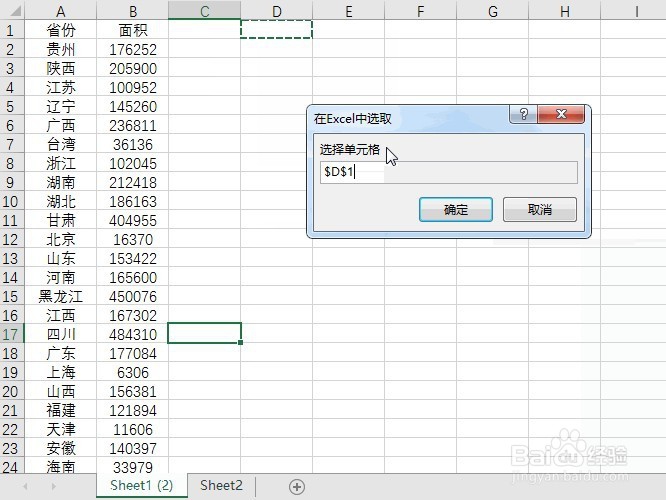Click the previous sheet navigation arrow
Viewport: 666px width, 500px height.
coord(25,486)
